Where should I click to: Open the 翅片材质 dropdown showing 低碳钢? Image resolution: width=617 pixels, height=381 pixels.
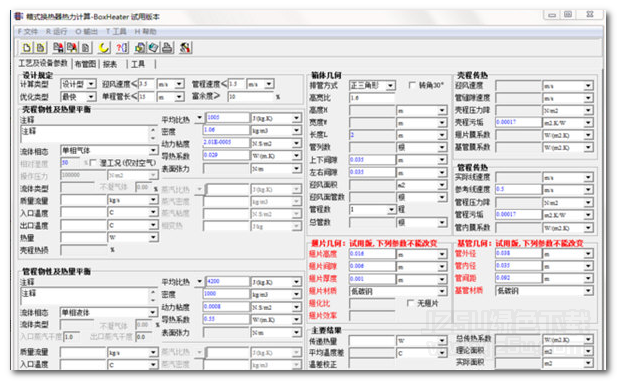point(398,291)
